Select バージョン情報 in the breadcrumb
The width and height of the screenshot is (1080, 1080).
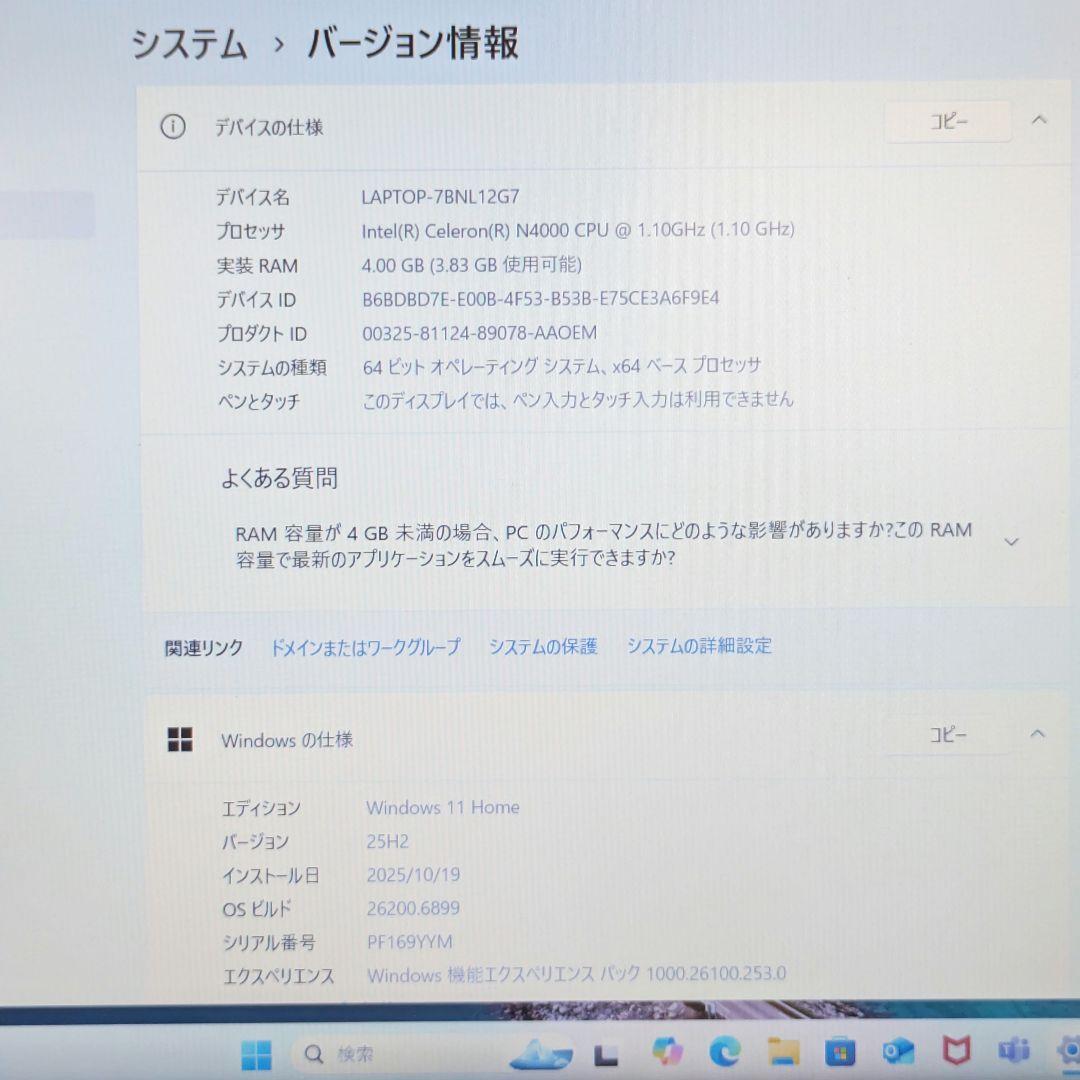click(415, 44)
